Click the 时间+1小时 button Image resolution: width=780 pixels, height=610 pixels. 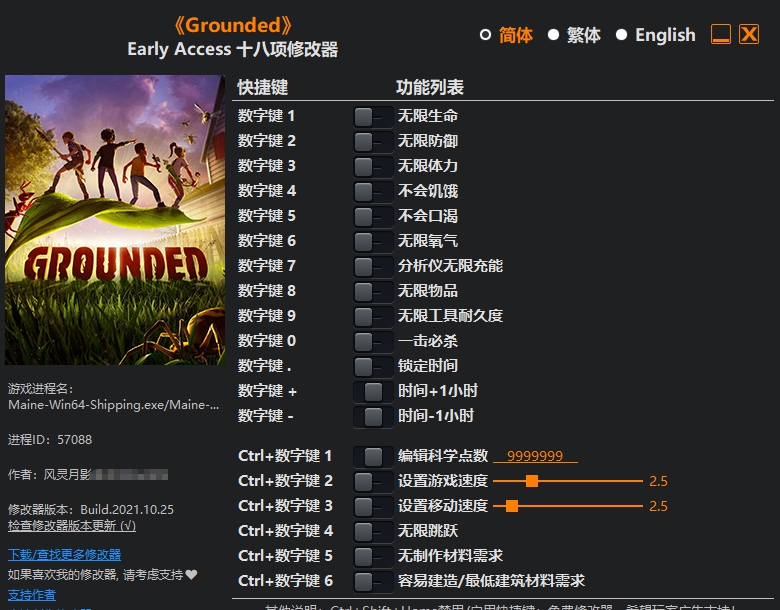(x=373, y=391)
